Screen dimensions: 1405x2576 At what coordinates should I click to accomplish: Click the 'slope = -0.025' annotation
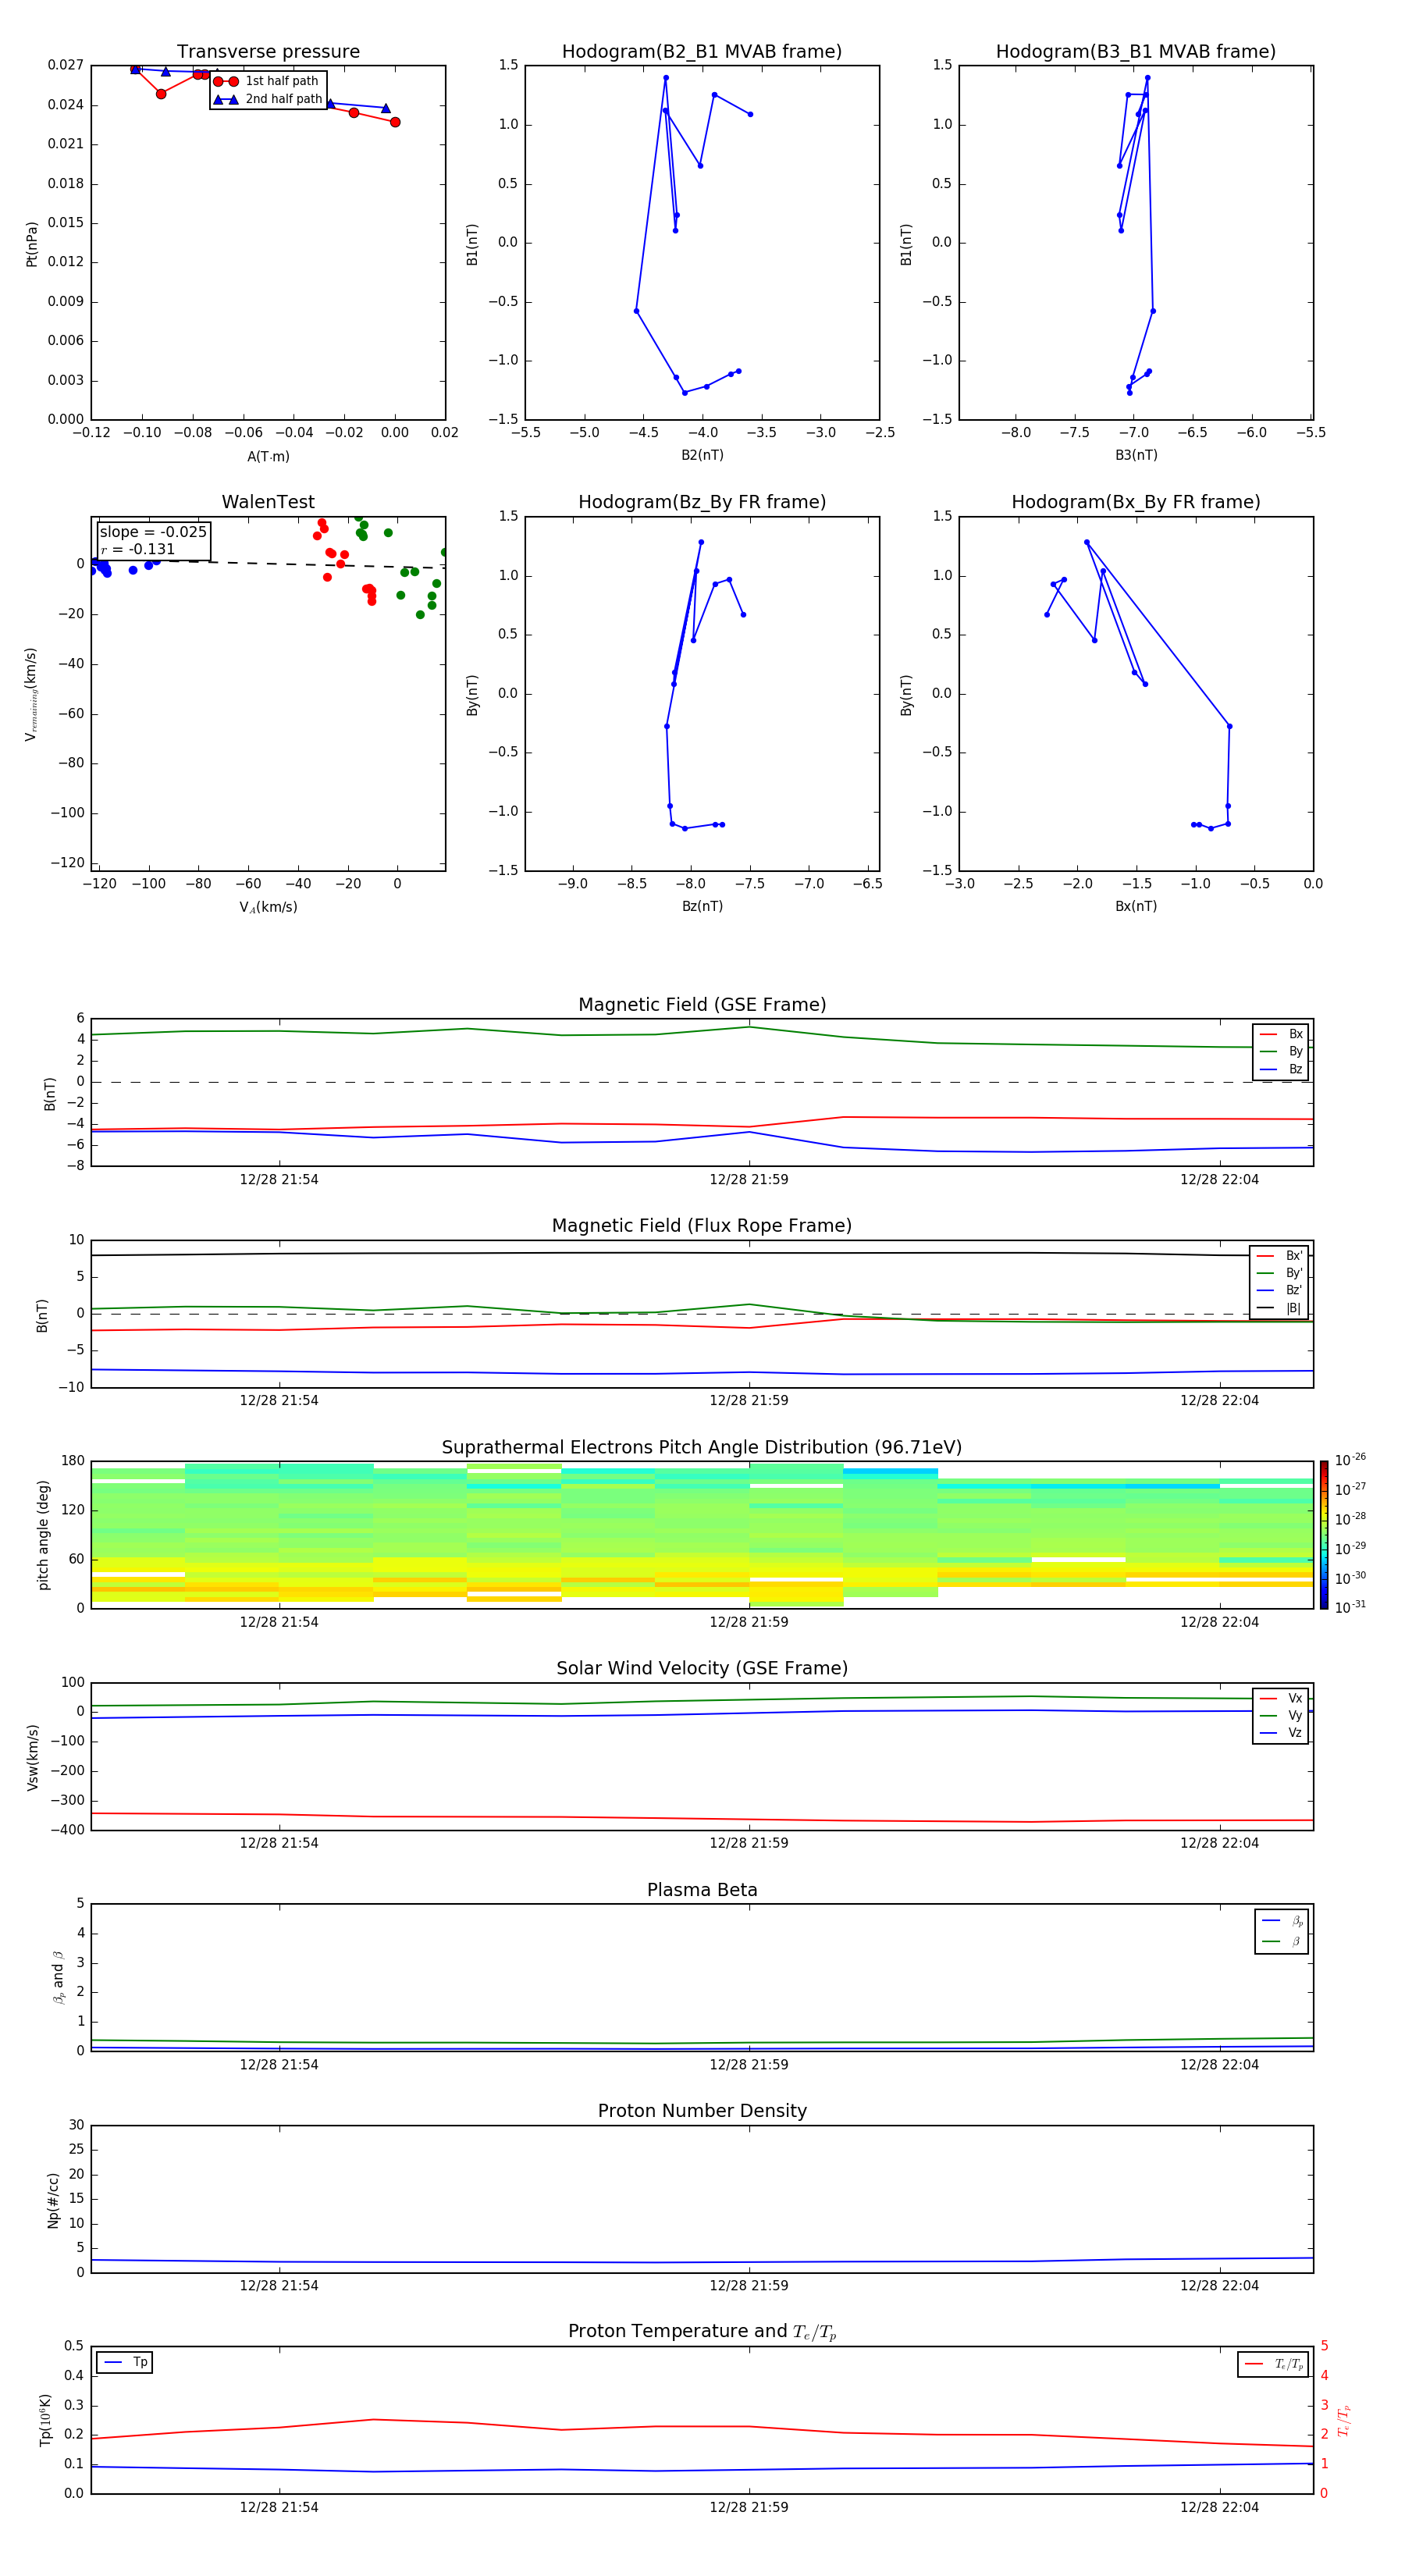(153, 532)
